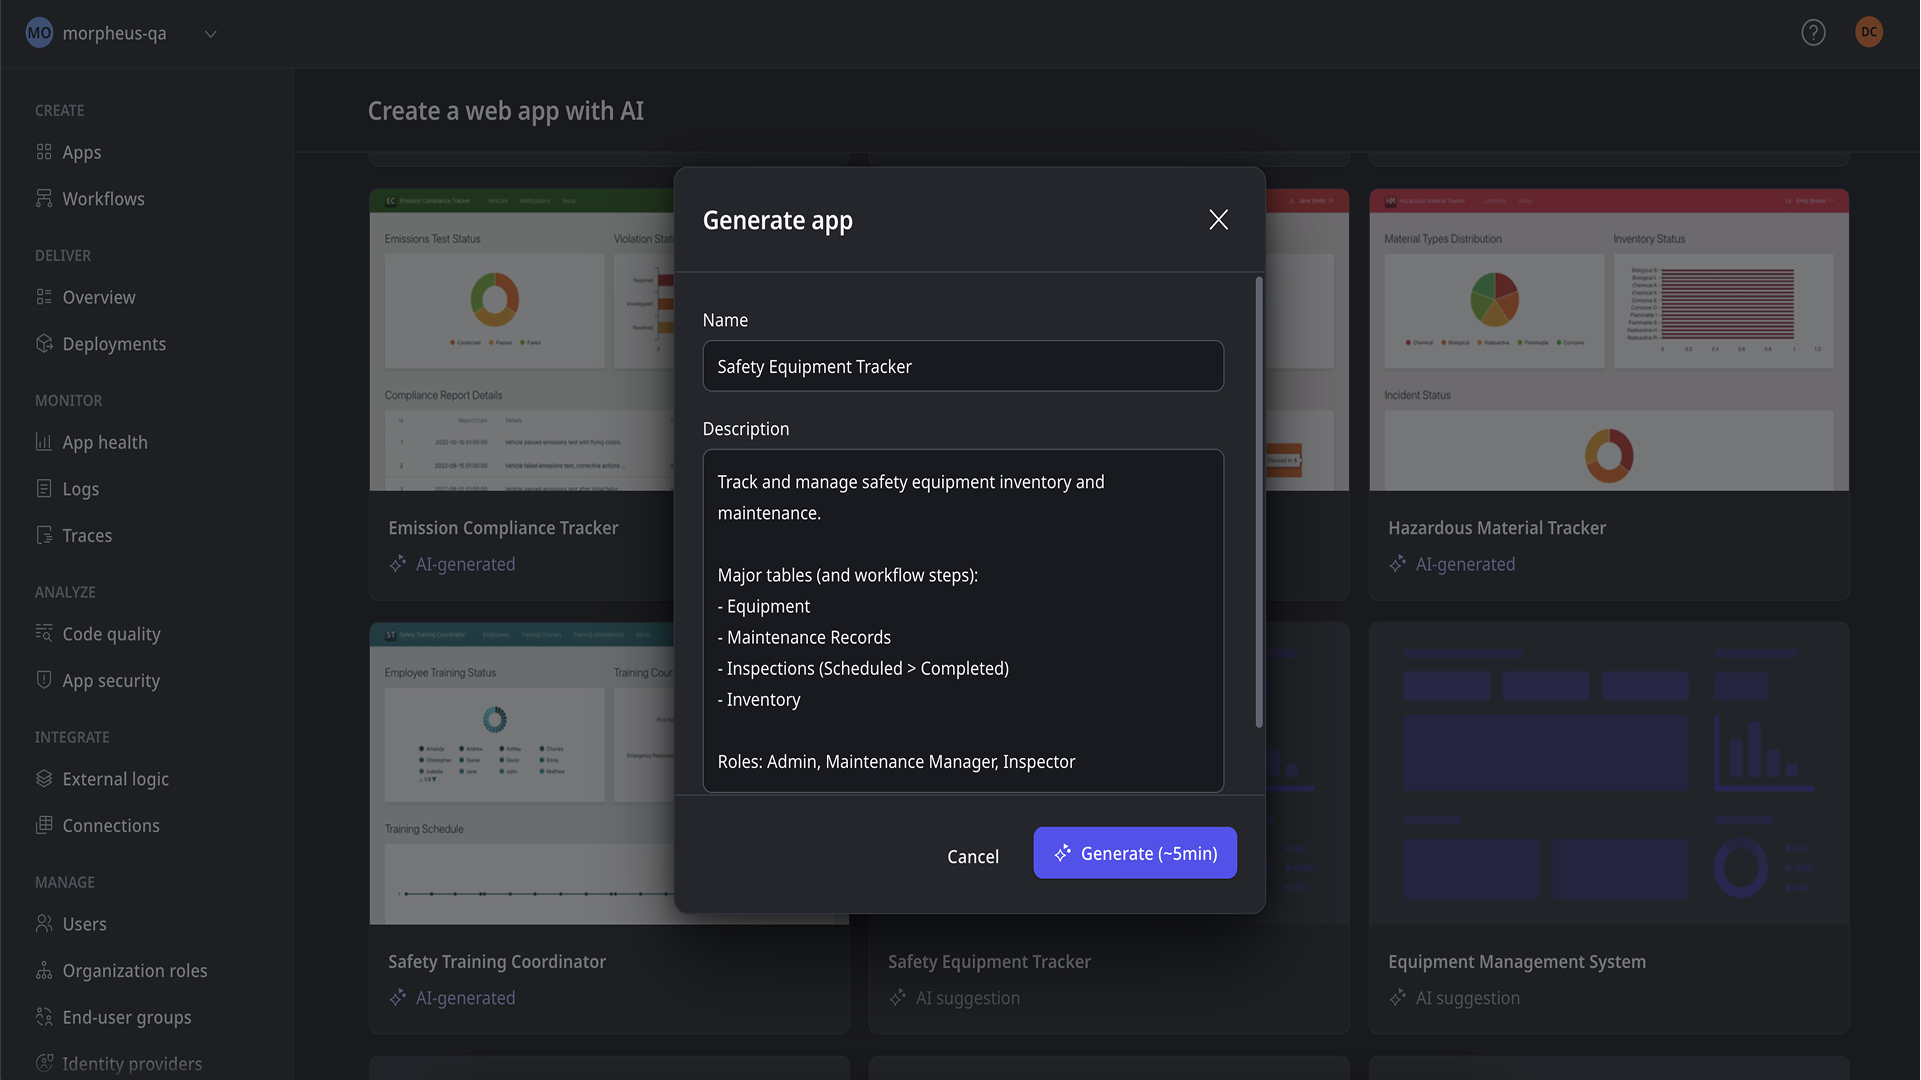Click Safety Training Coordinator preview thumbnail
The height and width of the screenshot is (1080, 1921).
tap(522, 774)
